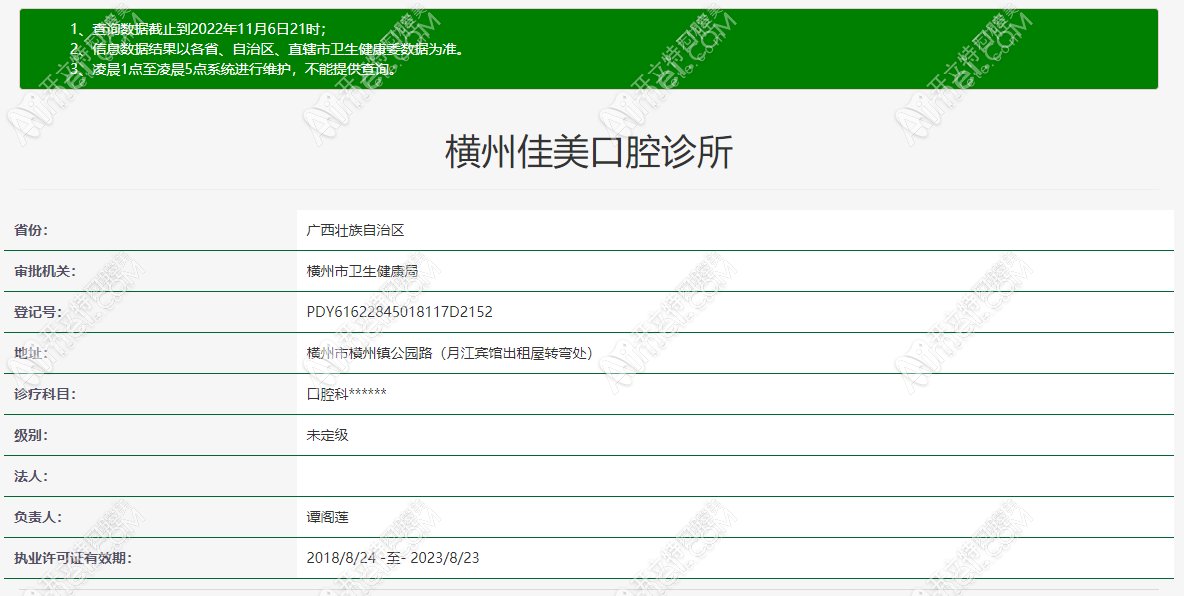Click notice line about 卫生健康委数据为准
Screen dimensions: 1184x596
270,49
